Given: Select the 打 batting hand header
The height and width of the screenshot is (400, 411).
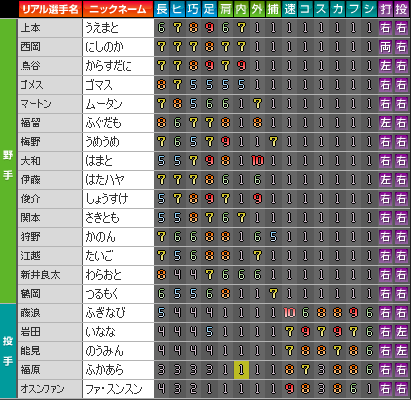Looking at the screenshot, I should 386,9.
